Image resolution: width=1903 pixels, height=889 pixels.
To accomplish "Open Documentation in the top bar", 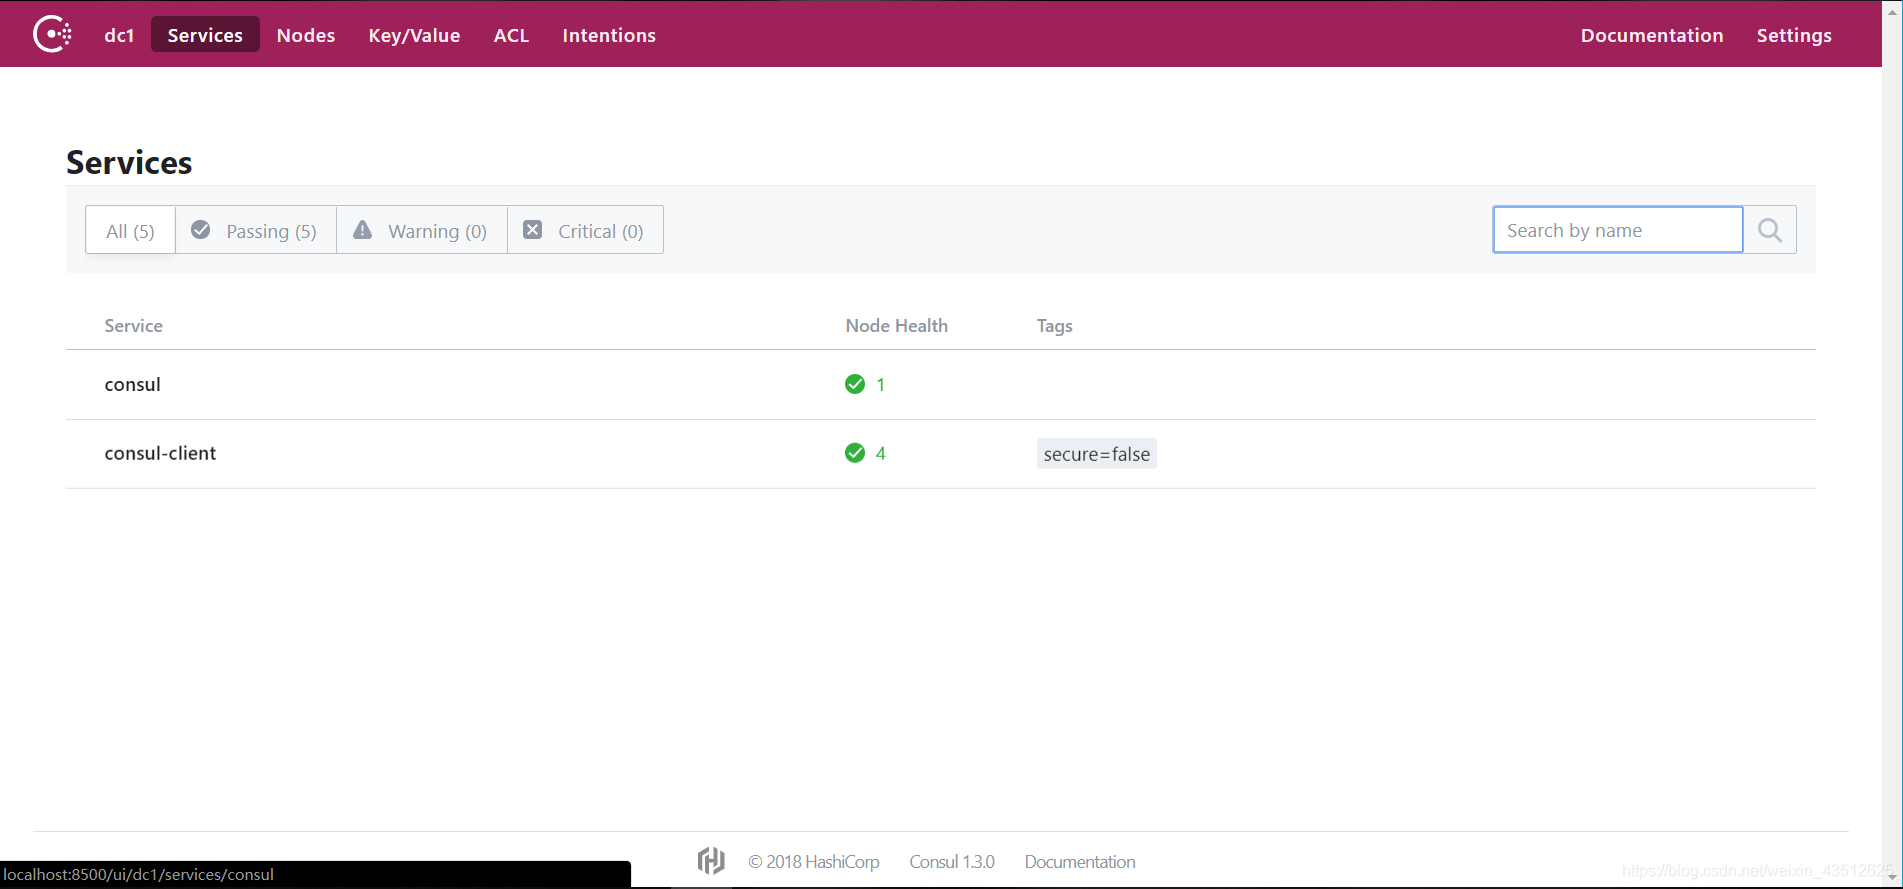I will click(x=1652, y=35).
